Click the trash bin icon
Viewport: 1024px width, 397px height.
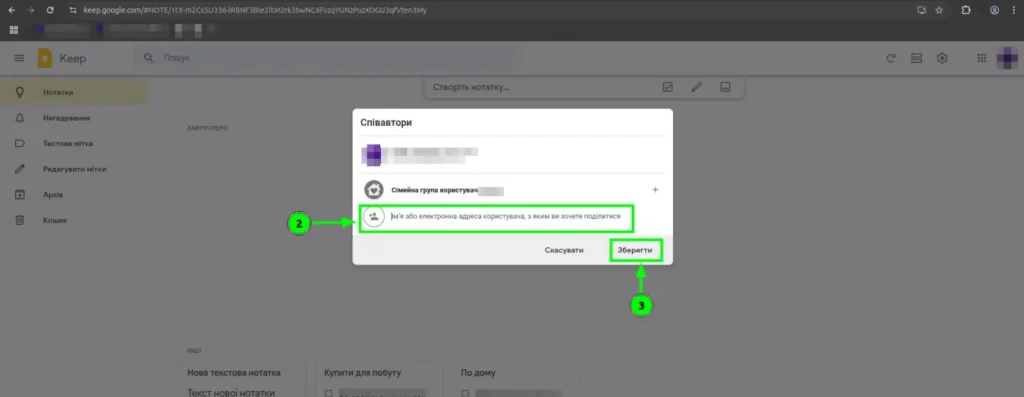click(20, 220)
